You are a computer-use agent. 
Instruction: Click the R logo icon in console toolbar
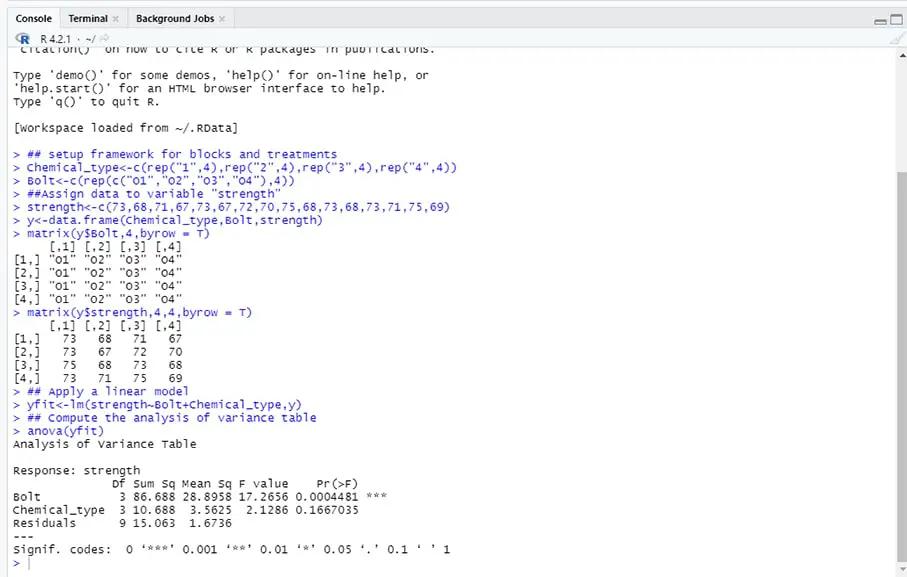pos(23,37)
